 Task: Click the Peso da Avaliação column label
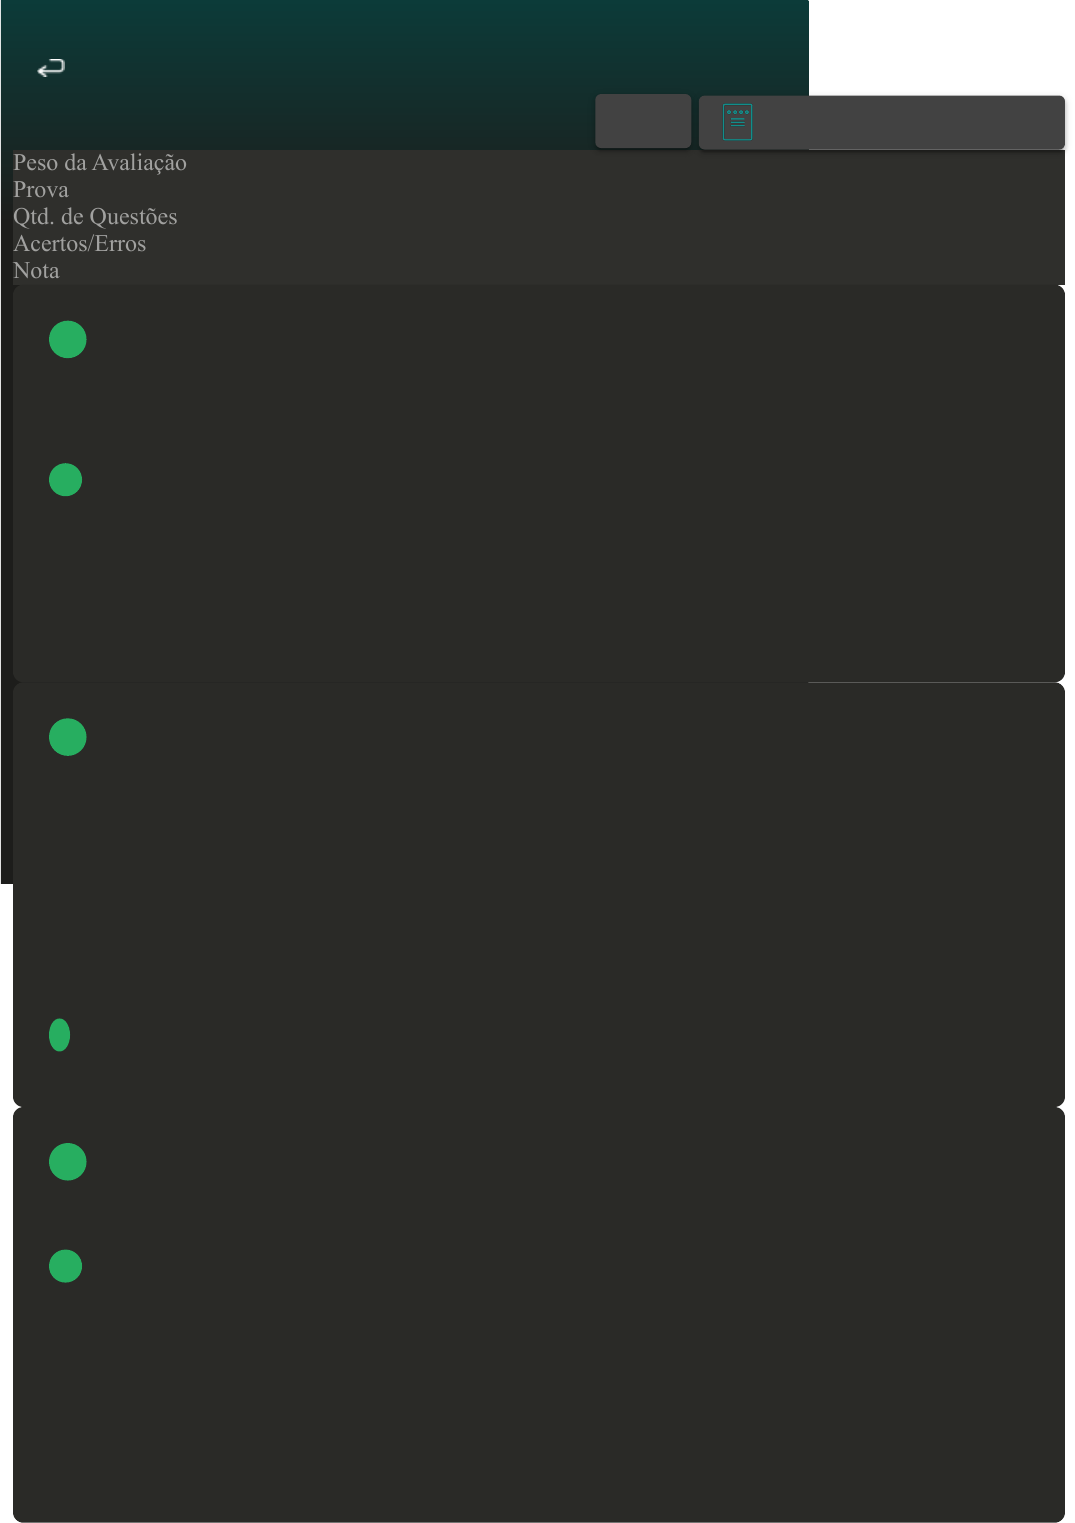[x=100, y=162]
